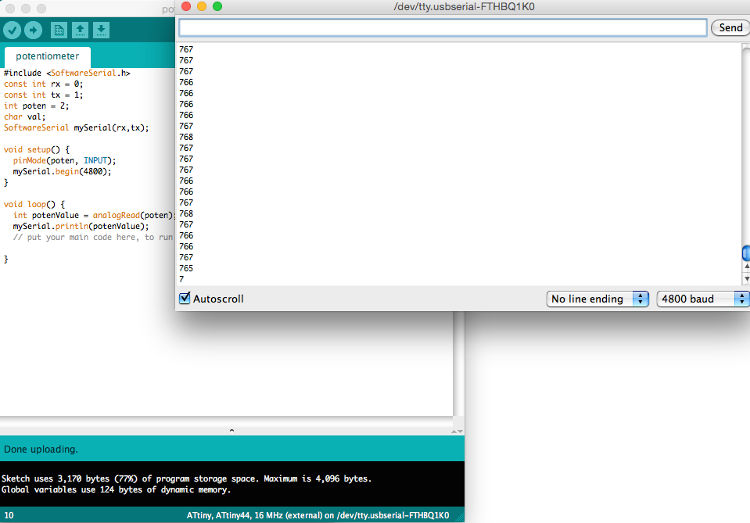
Task: Click the Upload arrow icon in Arduino toolbar
Action: click(x=33, y=30)
